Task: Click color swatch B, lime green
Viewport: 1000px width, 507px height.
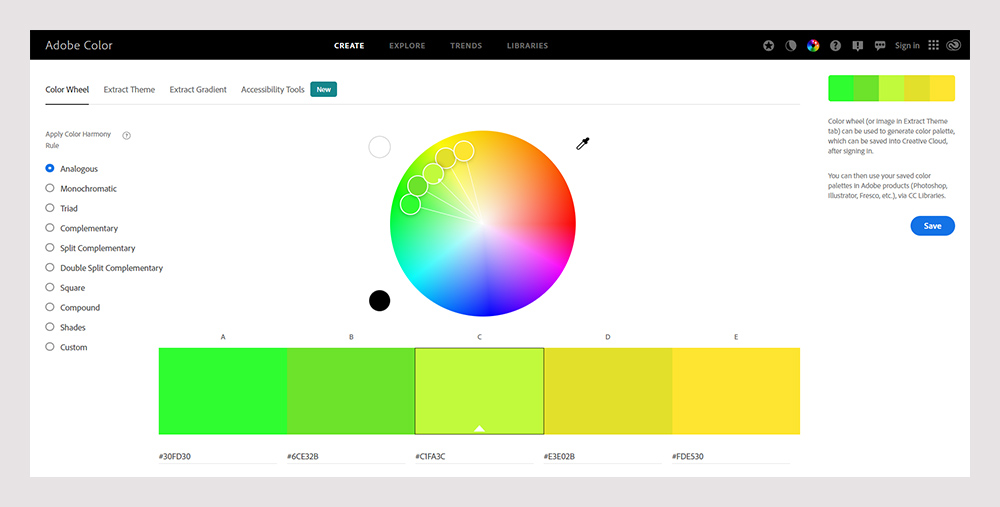Action: pos(351,391)
